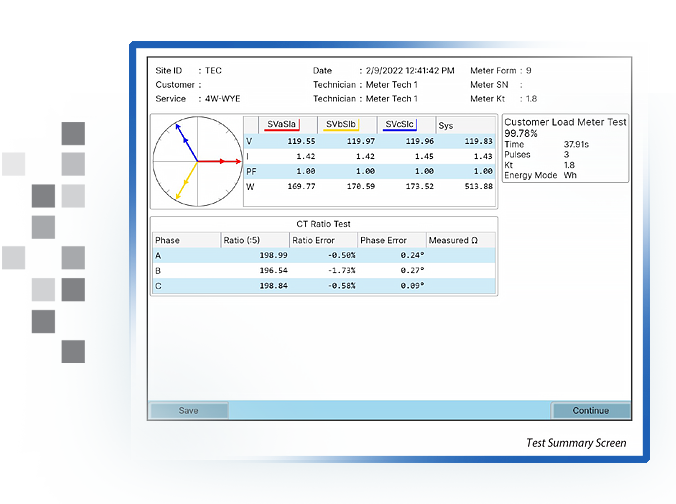Click the Customer field label
This screenshot has width=676, height=504.
pyautogui.click(x=175, y=85)
